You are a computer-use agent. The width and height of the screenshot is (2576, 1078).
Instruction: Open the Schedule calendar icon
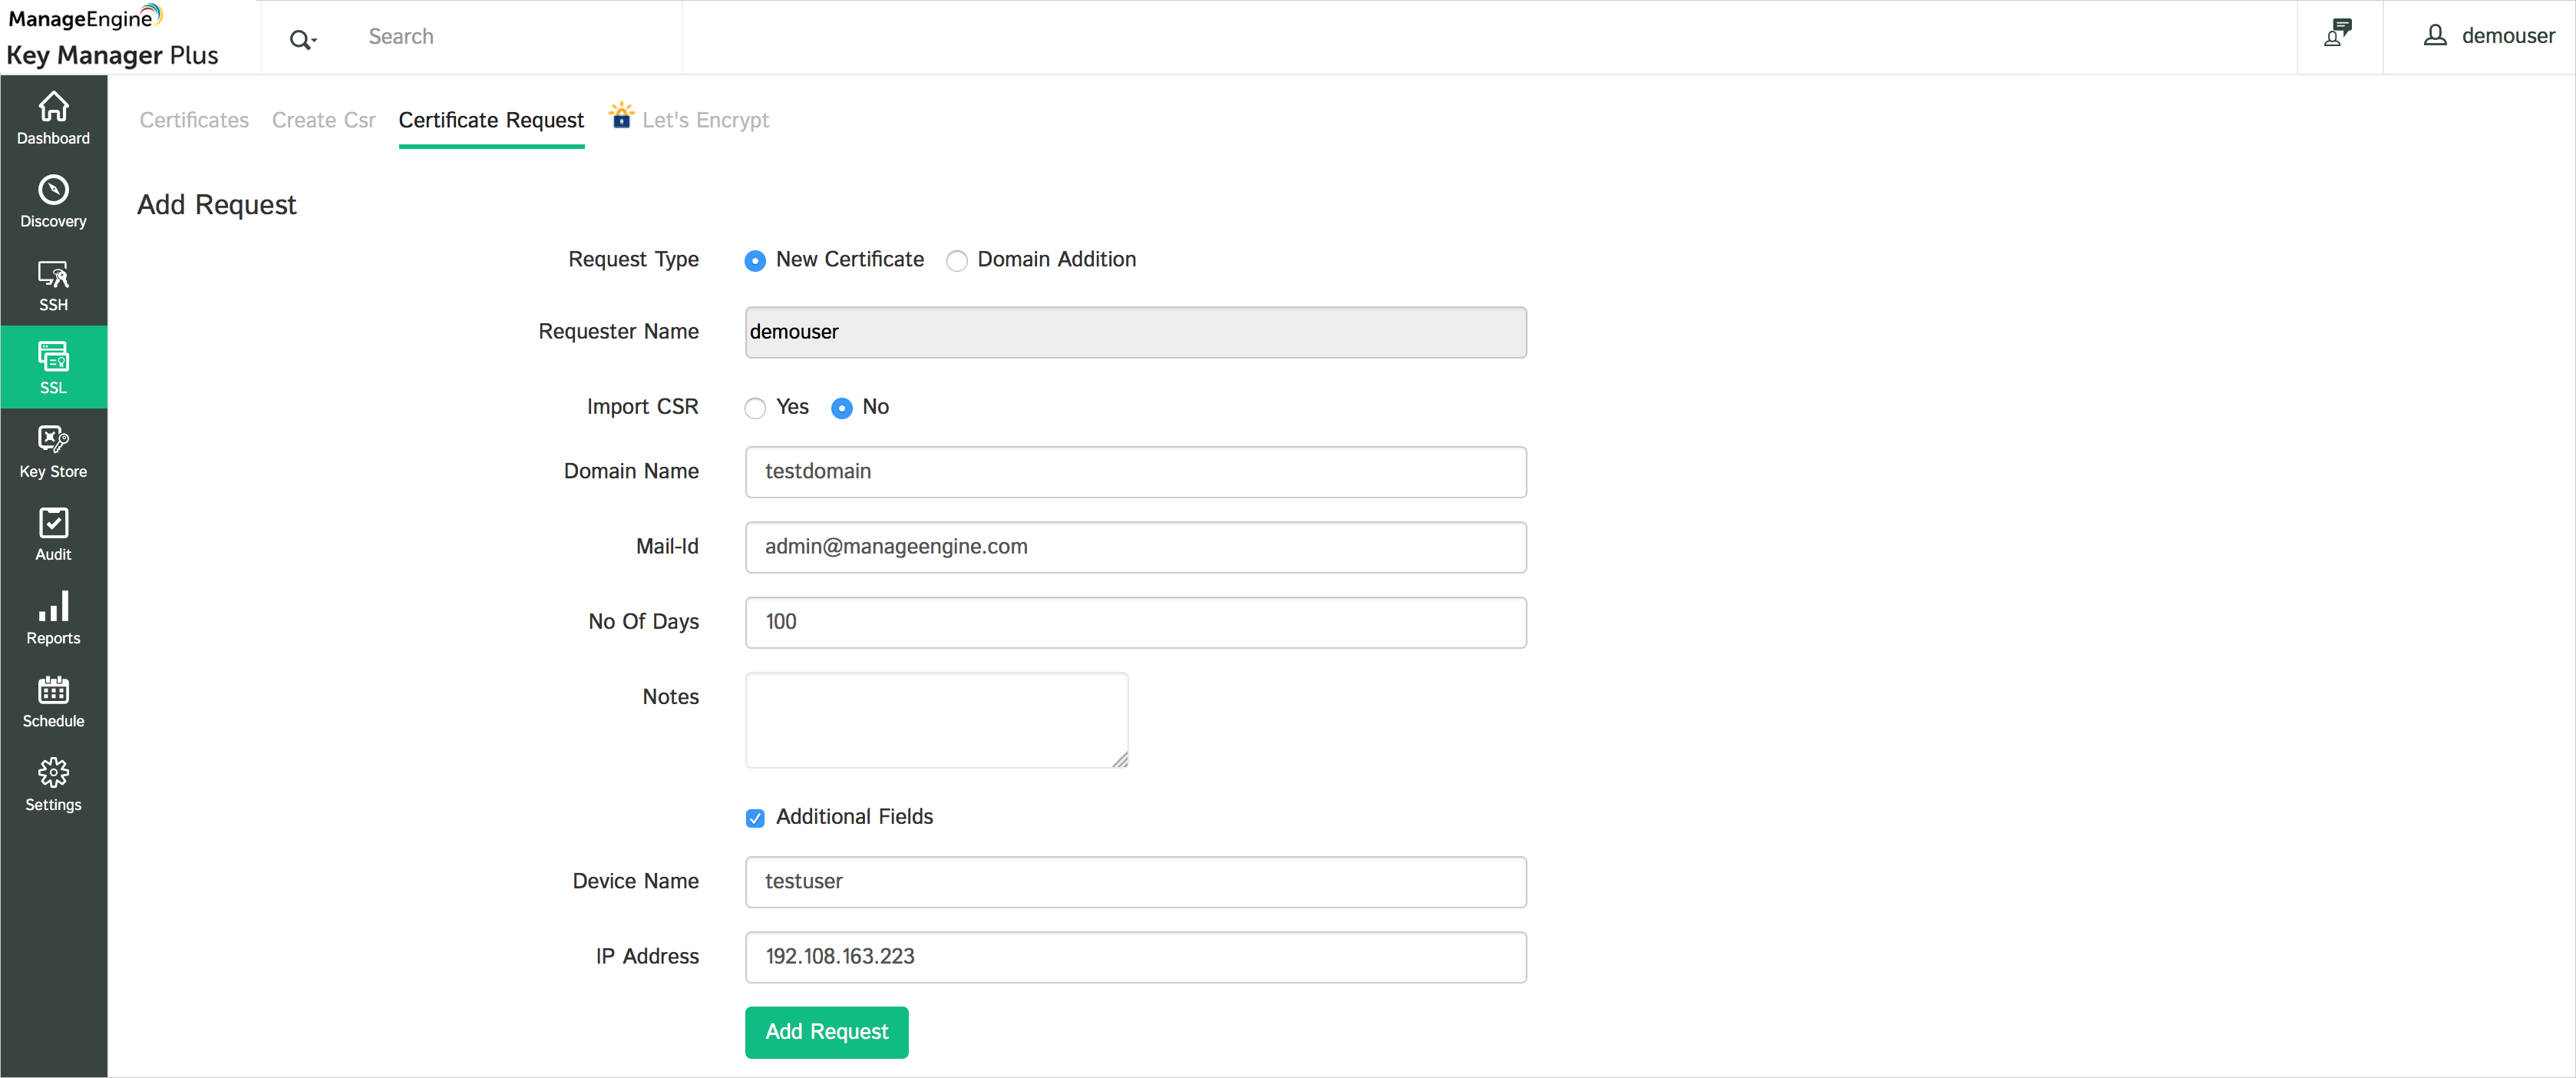click(x=53, y=689)
